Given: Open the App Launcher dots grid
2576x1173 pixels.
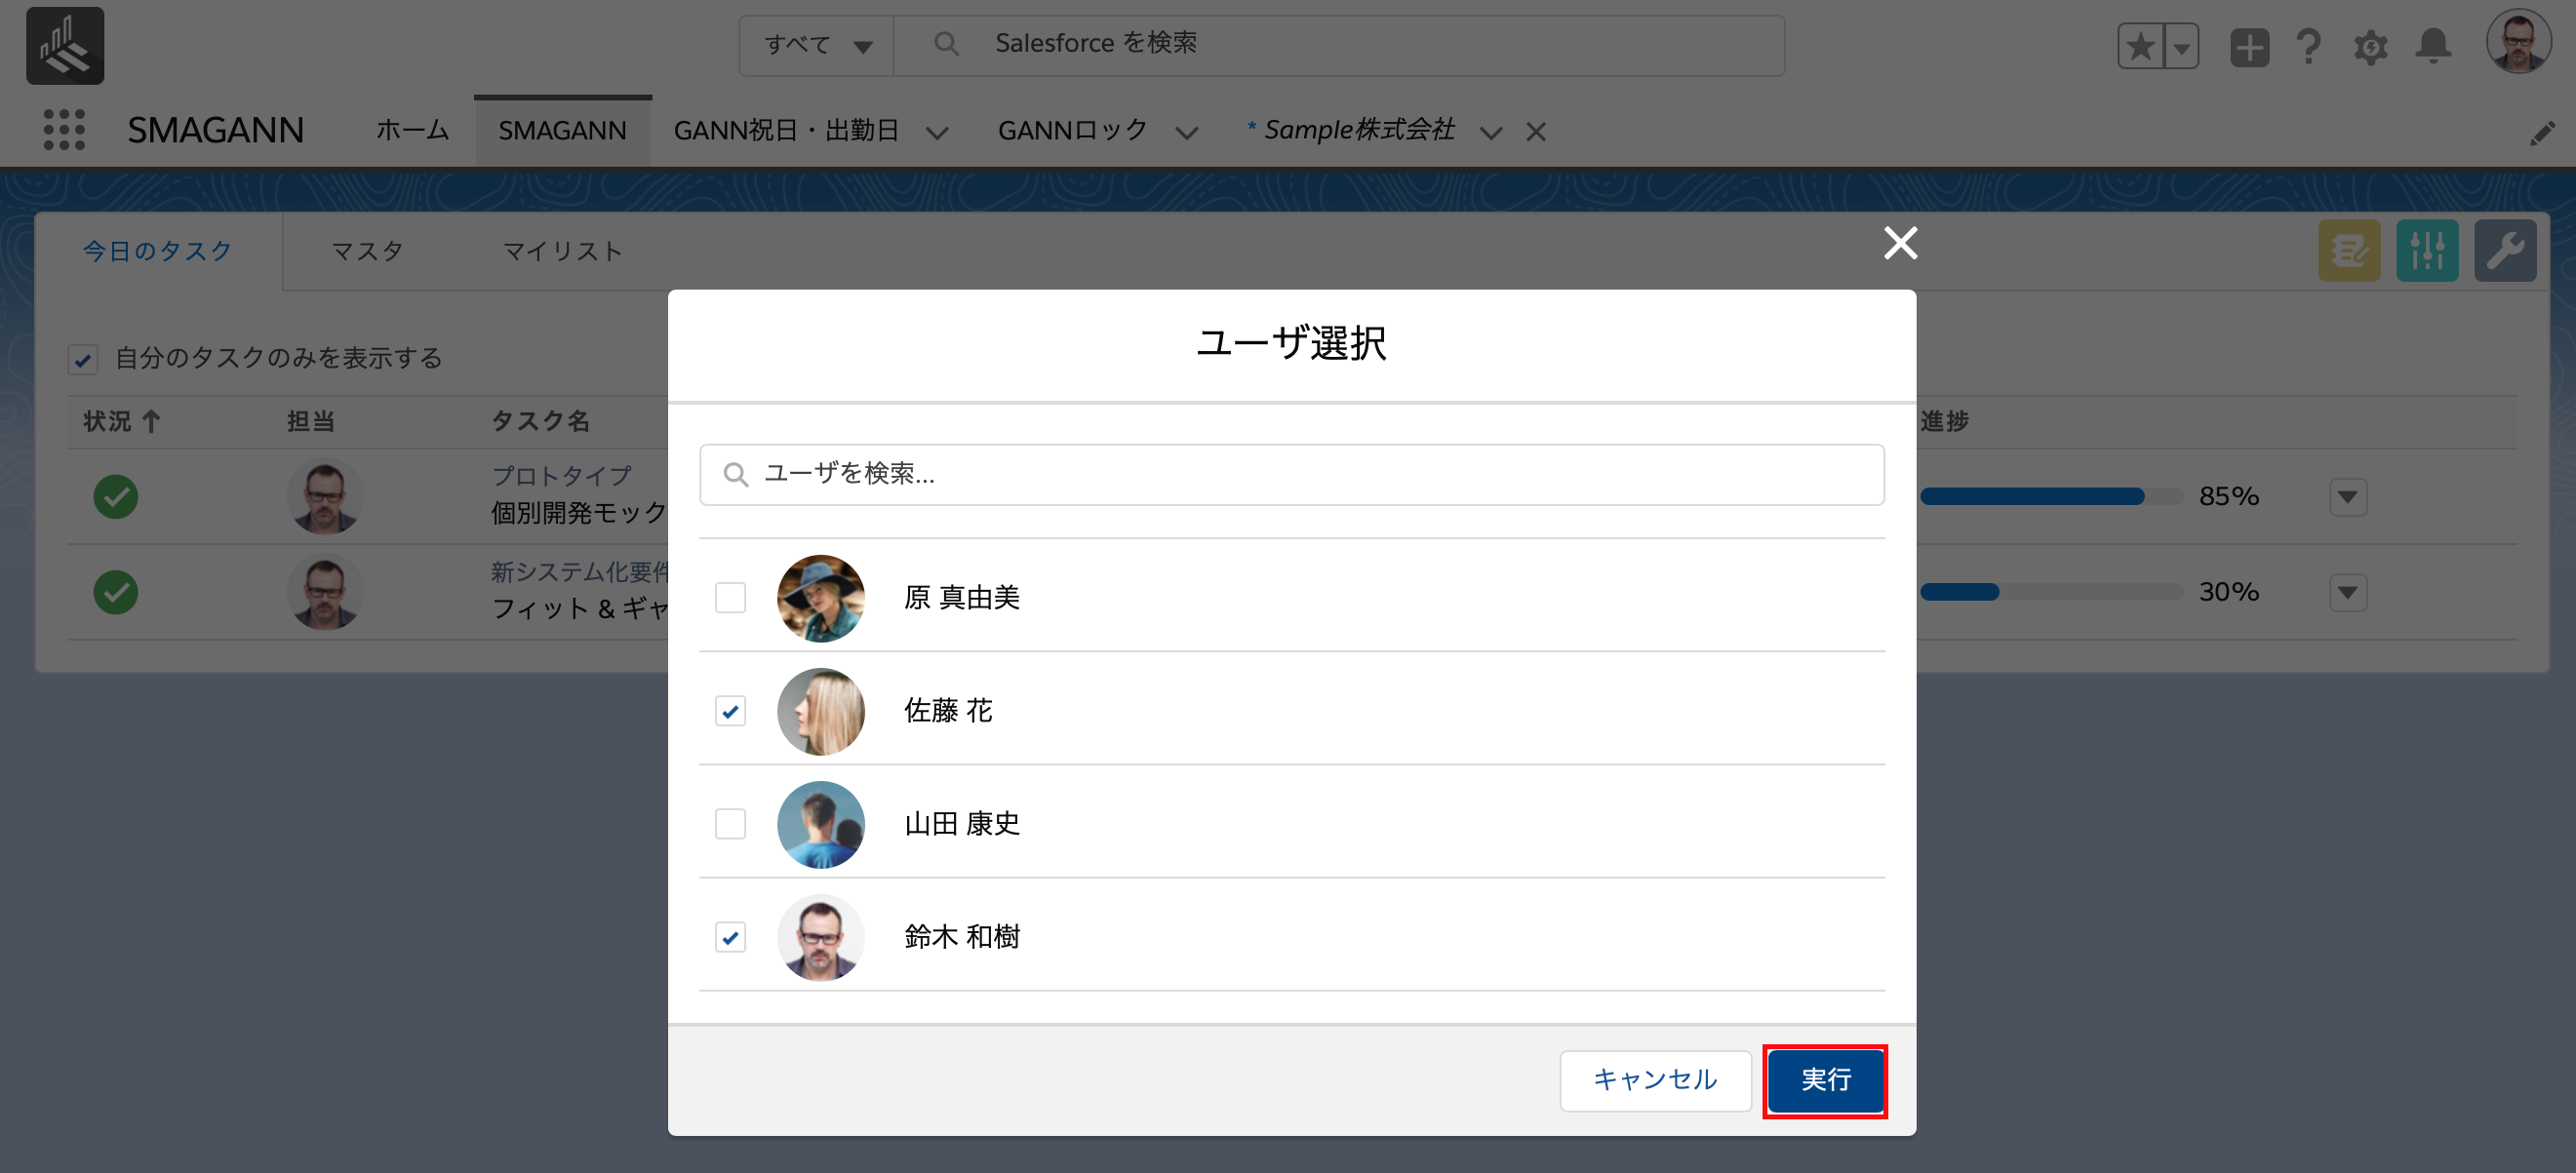Looking at the screenshot, I should coord(65,130).
